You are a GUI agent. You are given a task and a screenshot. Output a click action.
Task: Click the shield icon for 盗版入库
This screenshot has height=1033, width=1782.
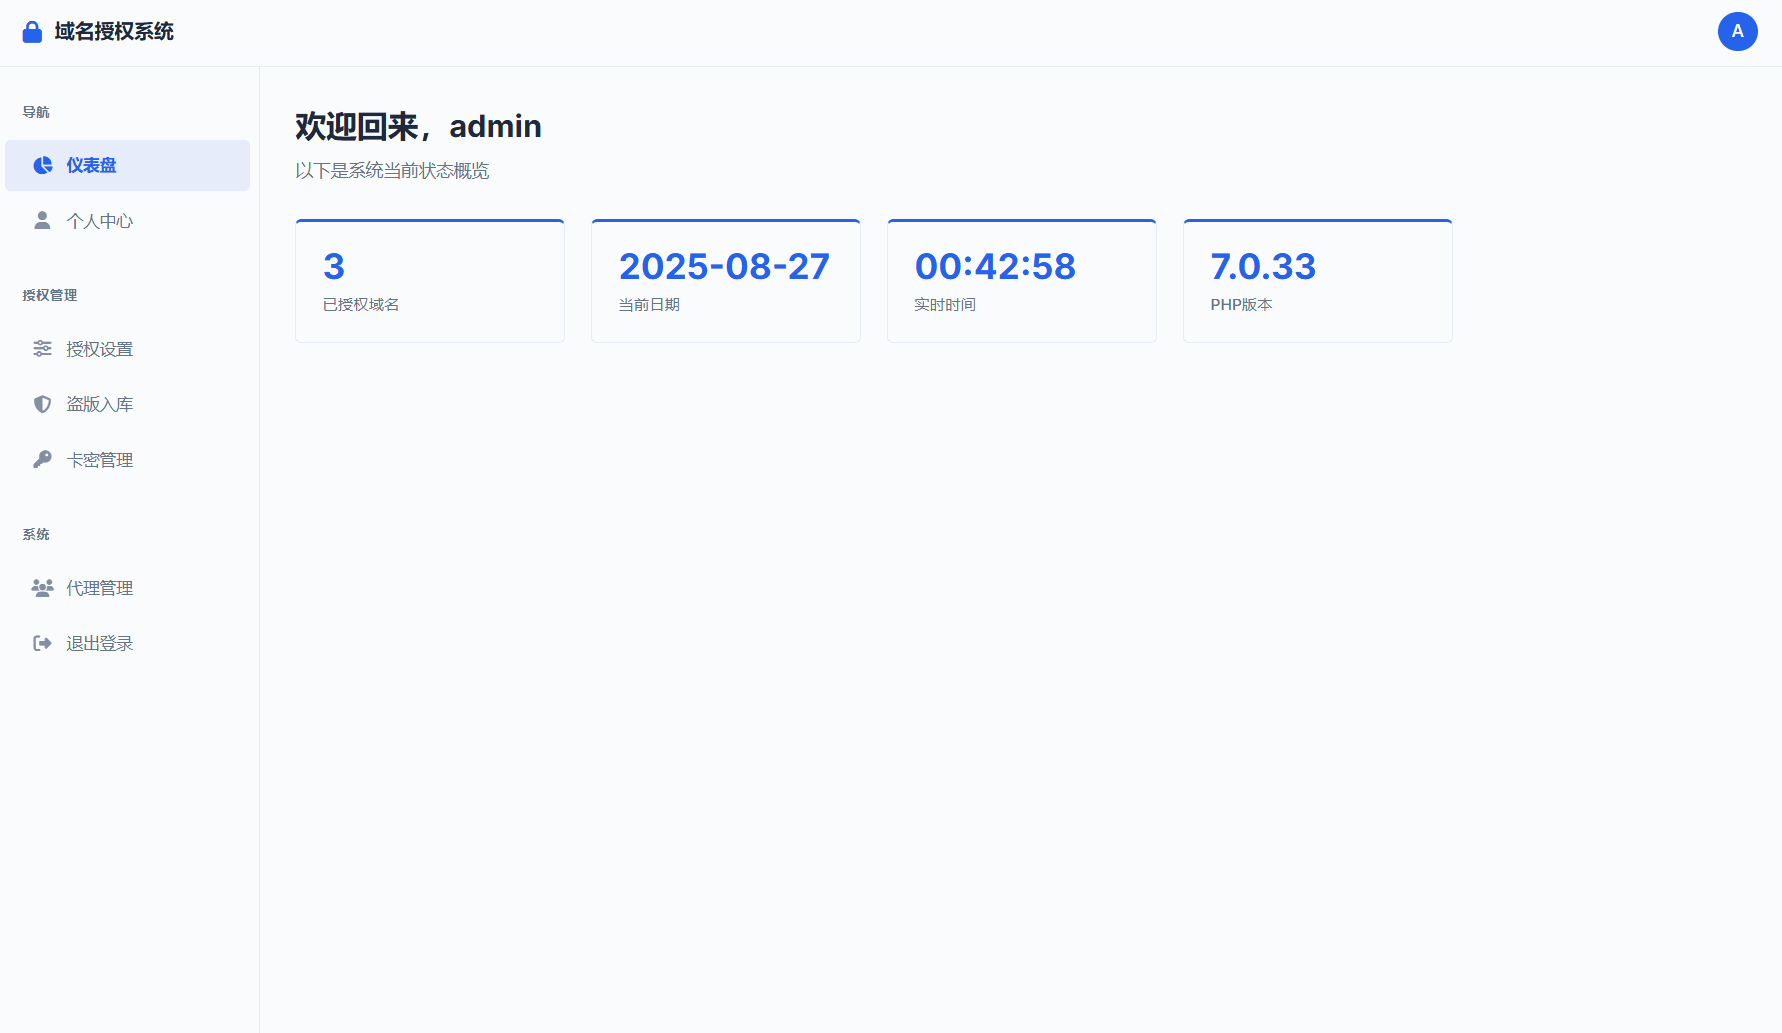click(42, 404)
